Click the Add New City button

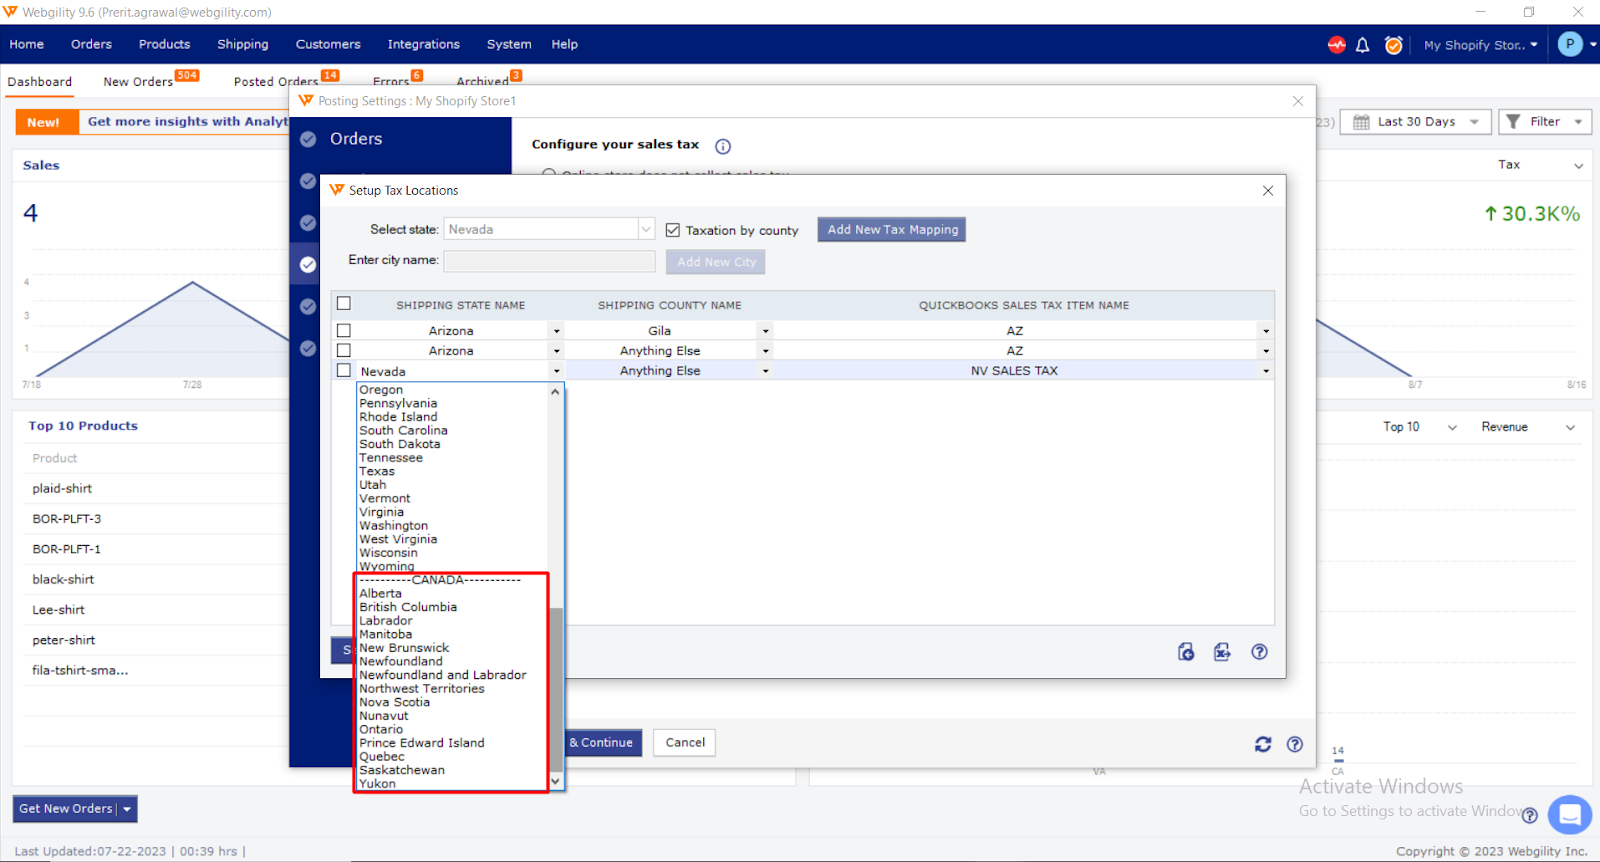click(x=716, y=262)
